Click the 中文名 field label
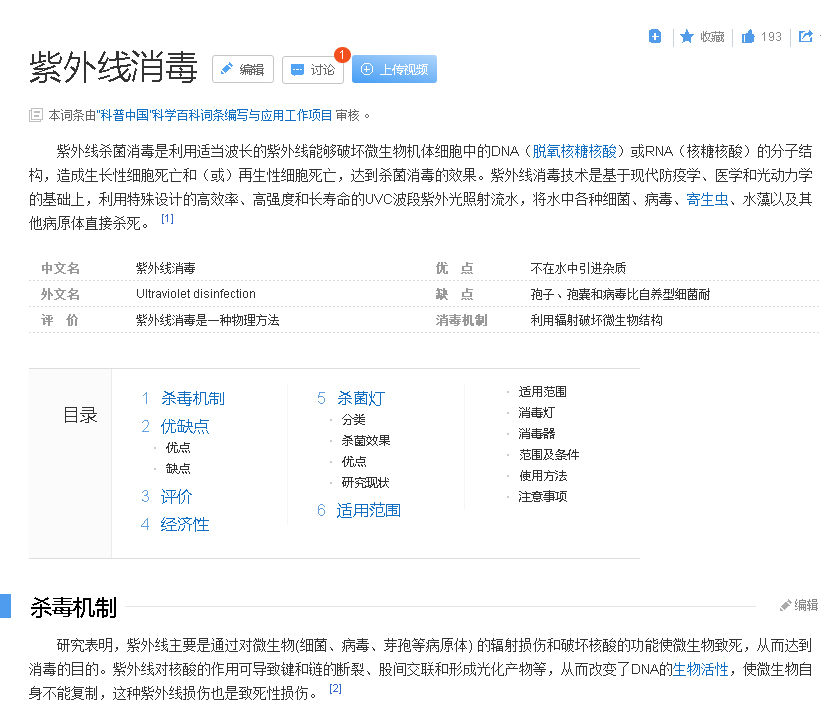The height and width of the screenshot is (710, 821). click(60, 268)
